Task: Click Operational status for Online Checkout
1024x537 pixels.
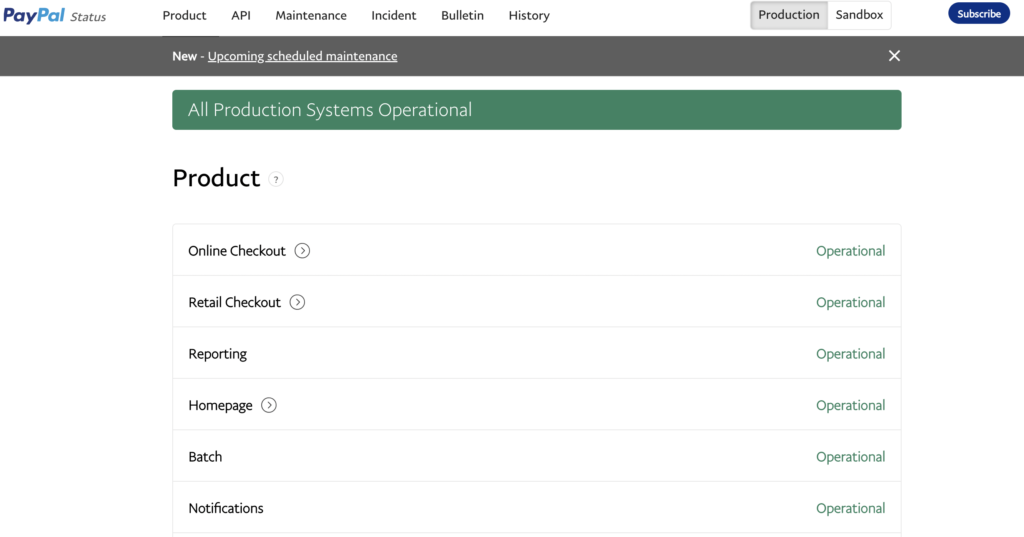Action: [850, 251]
